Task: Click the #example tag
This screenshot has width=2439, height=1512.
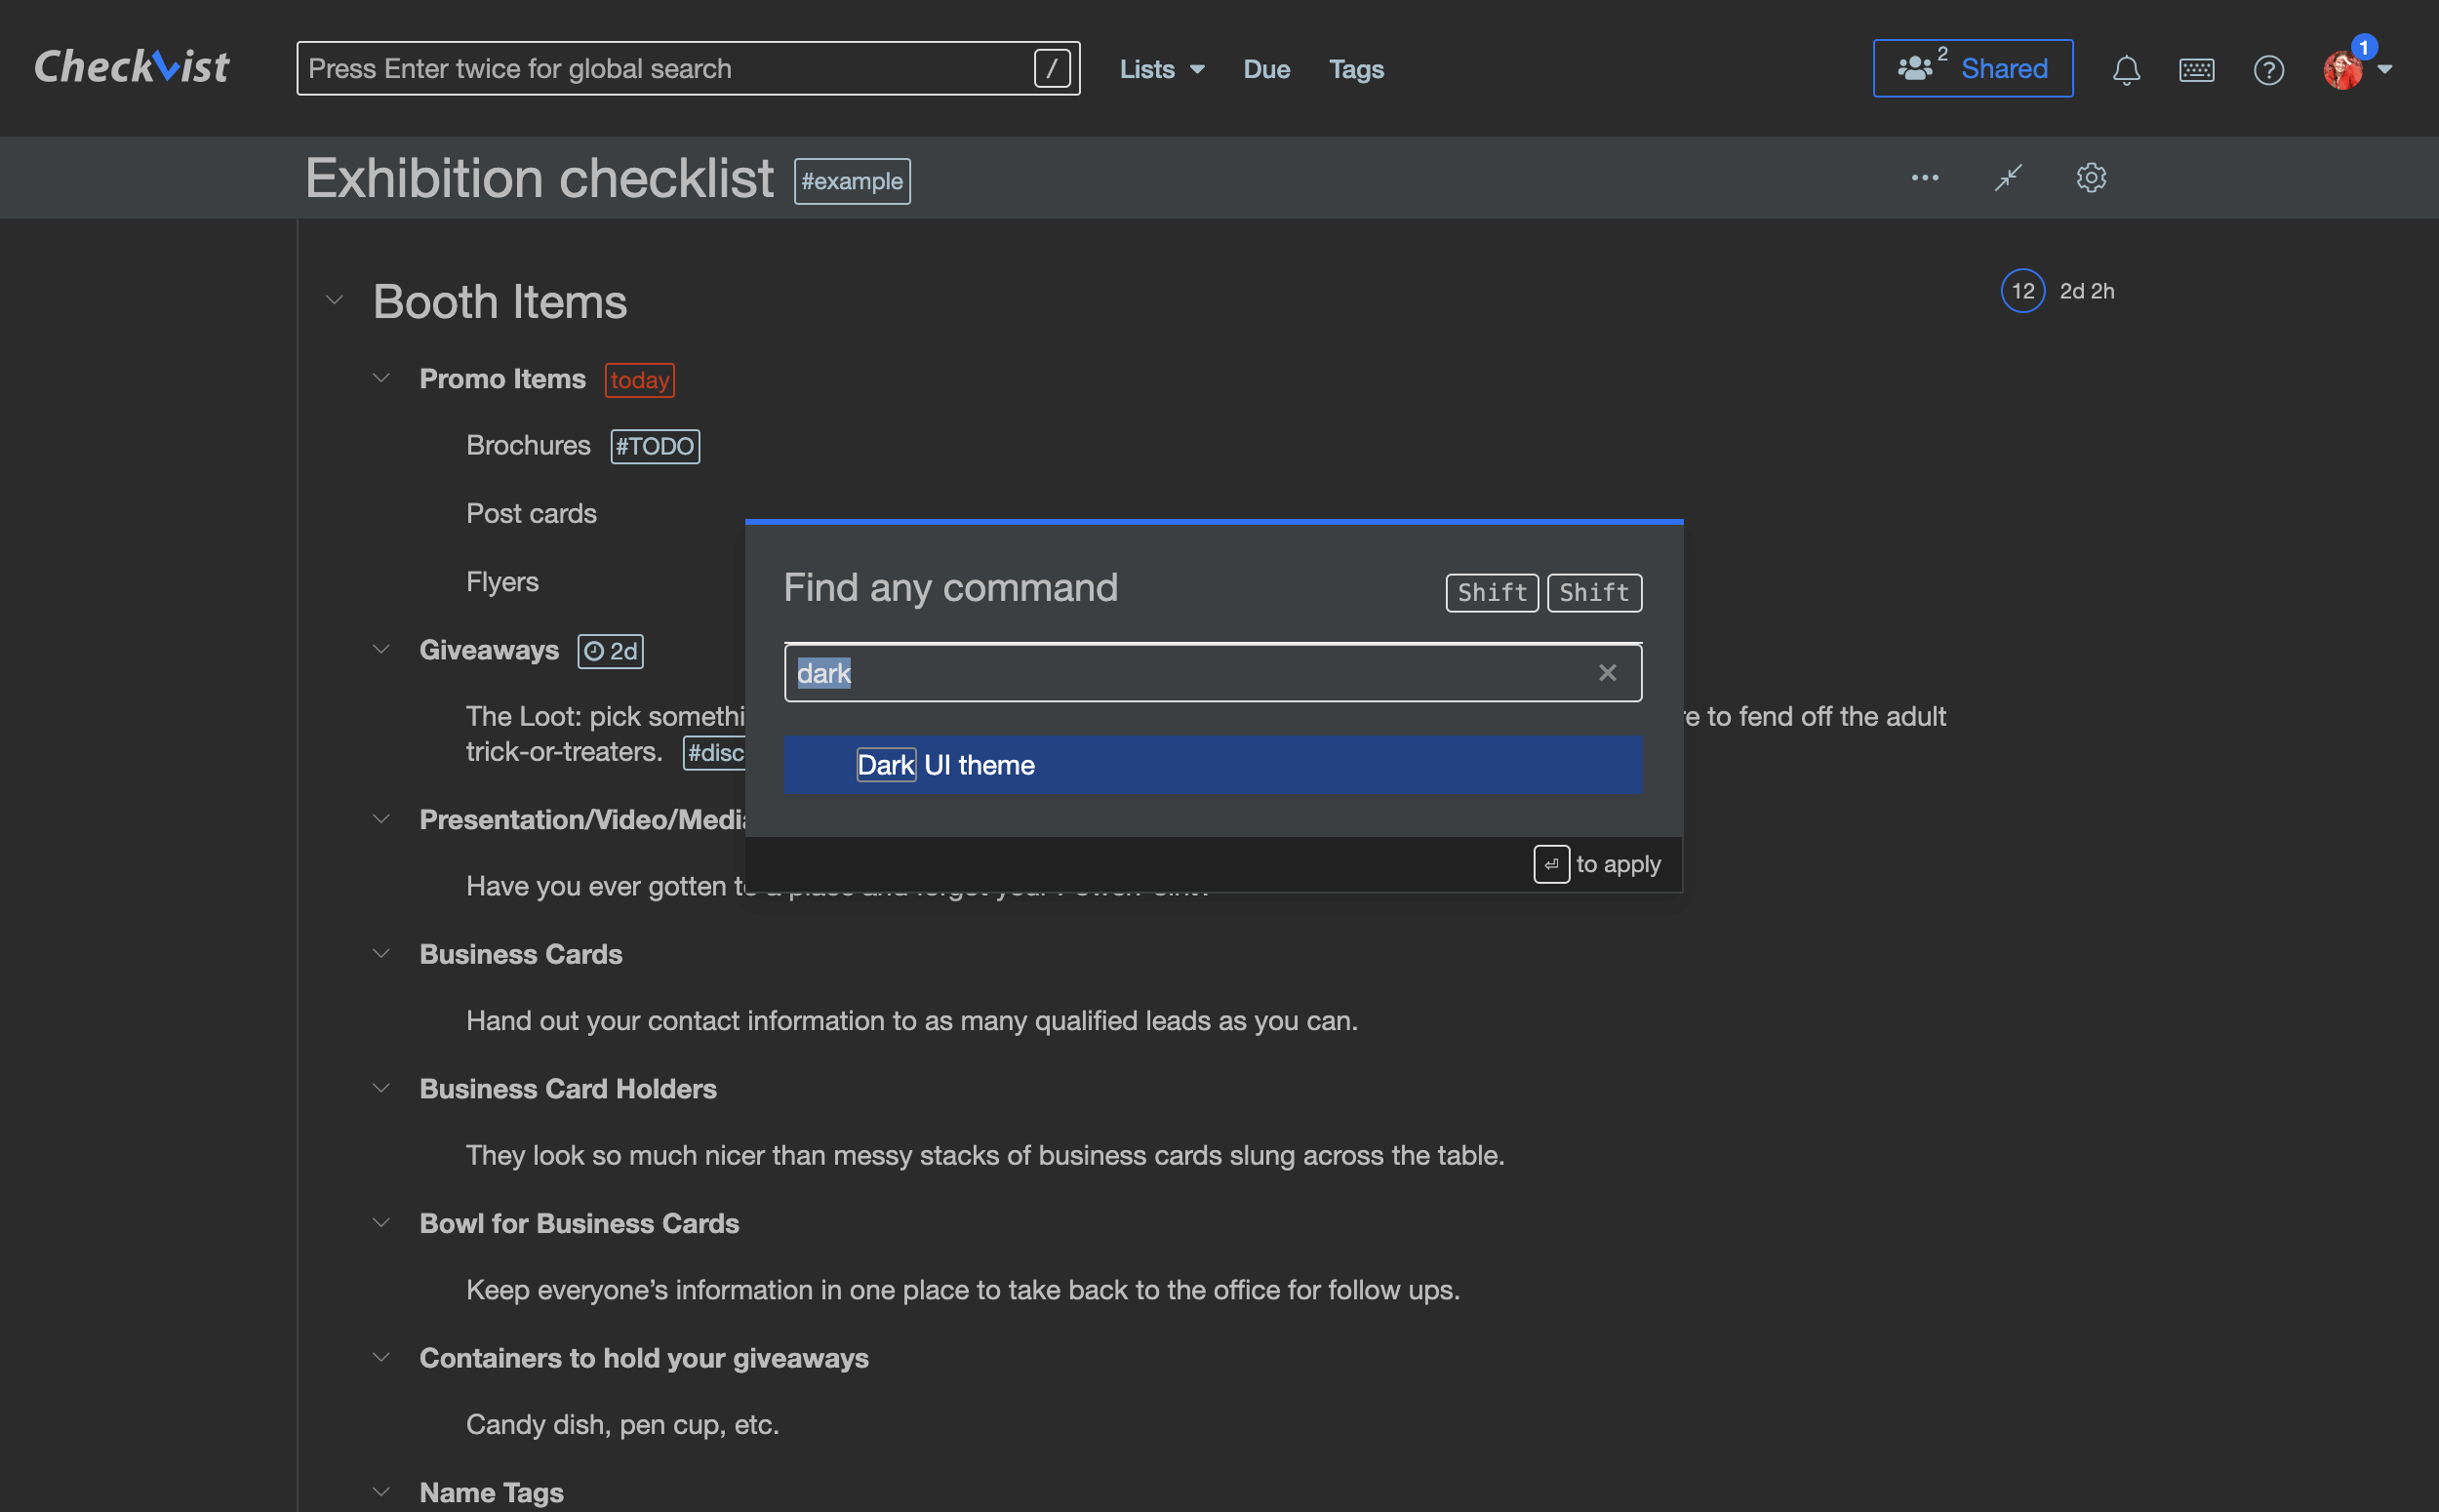Action: tap(852, 181)
